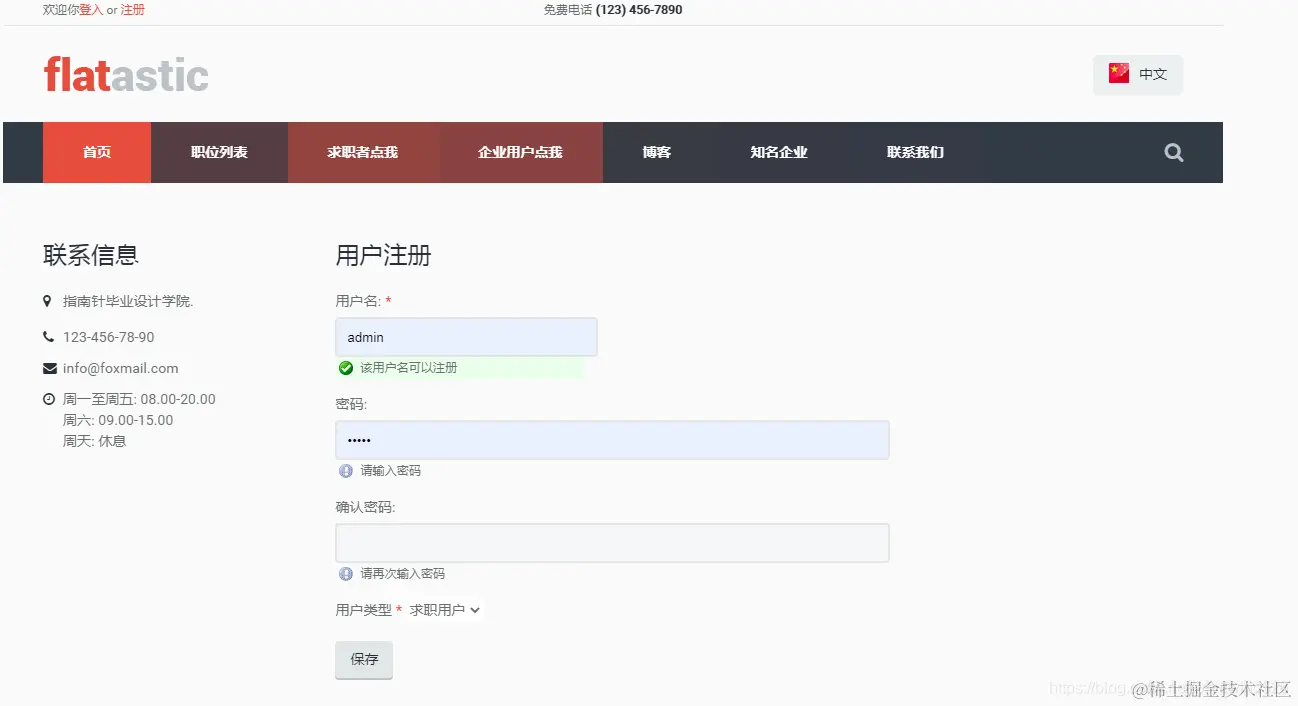Open the 知名企业 menu item
Screen dimensions: 1298x706
pyautogui.click(x=779, y=152)
